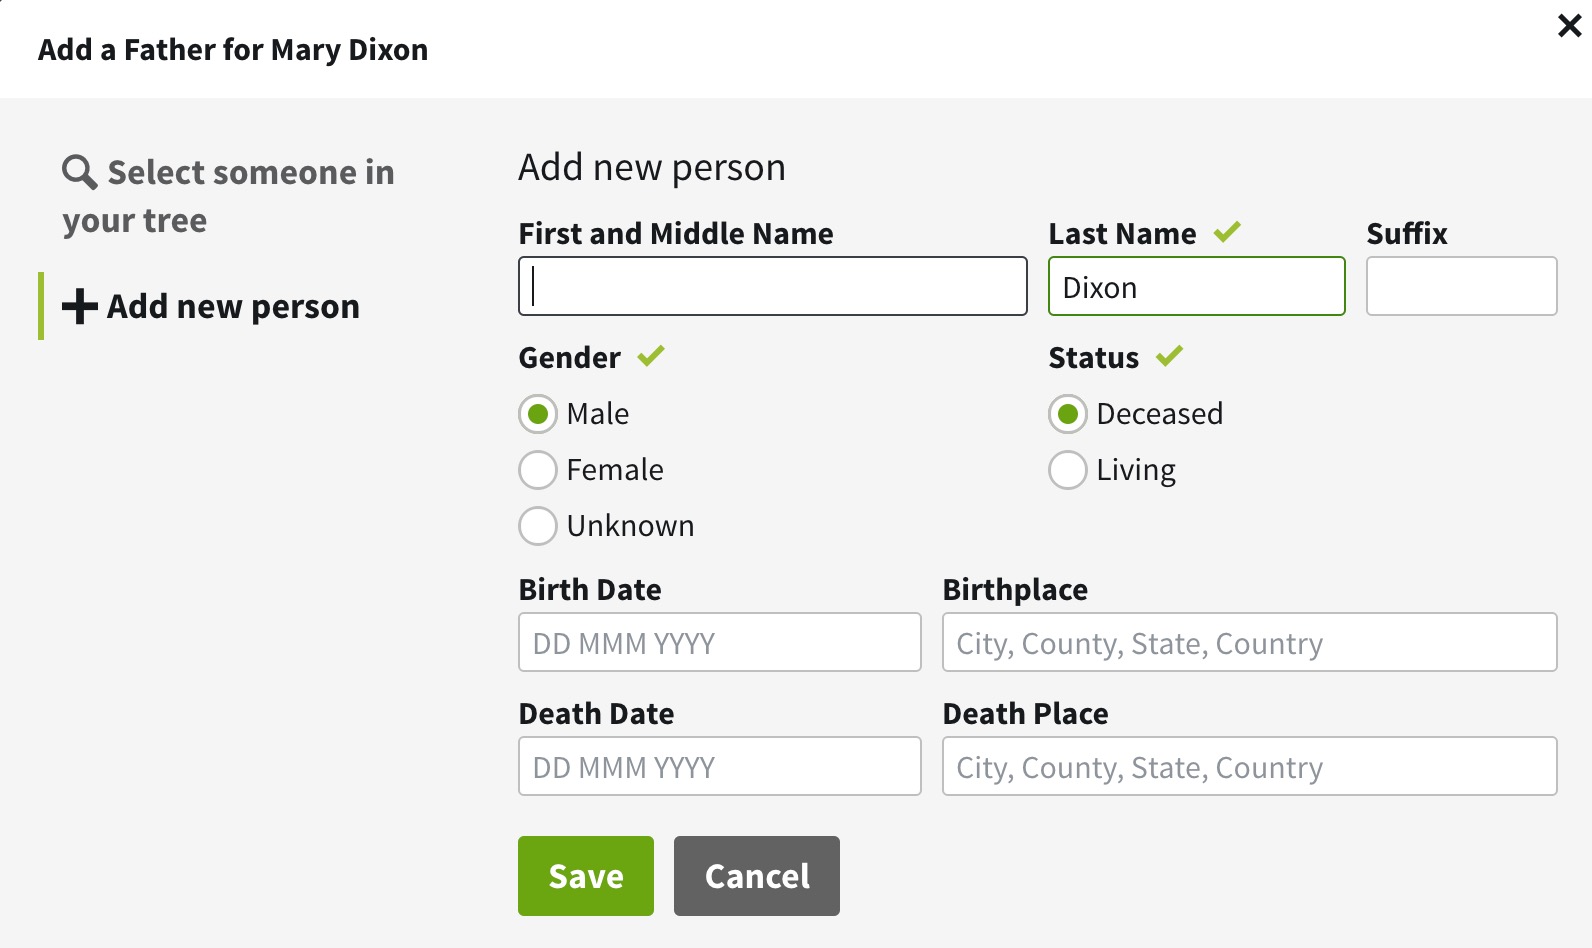This screenshot has height=948, width=1592.
Task: Select the Living status option
Action: 1068,470
